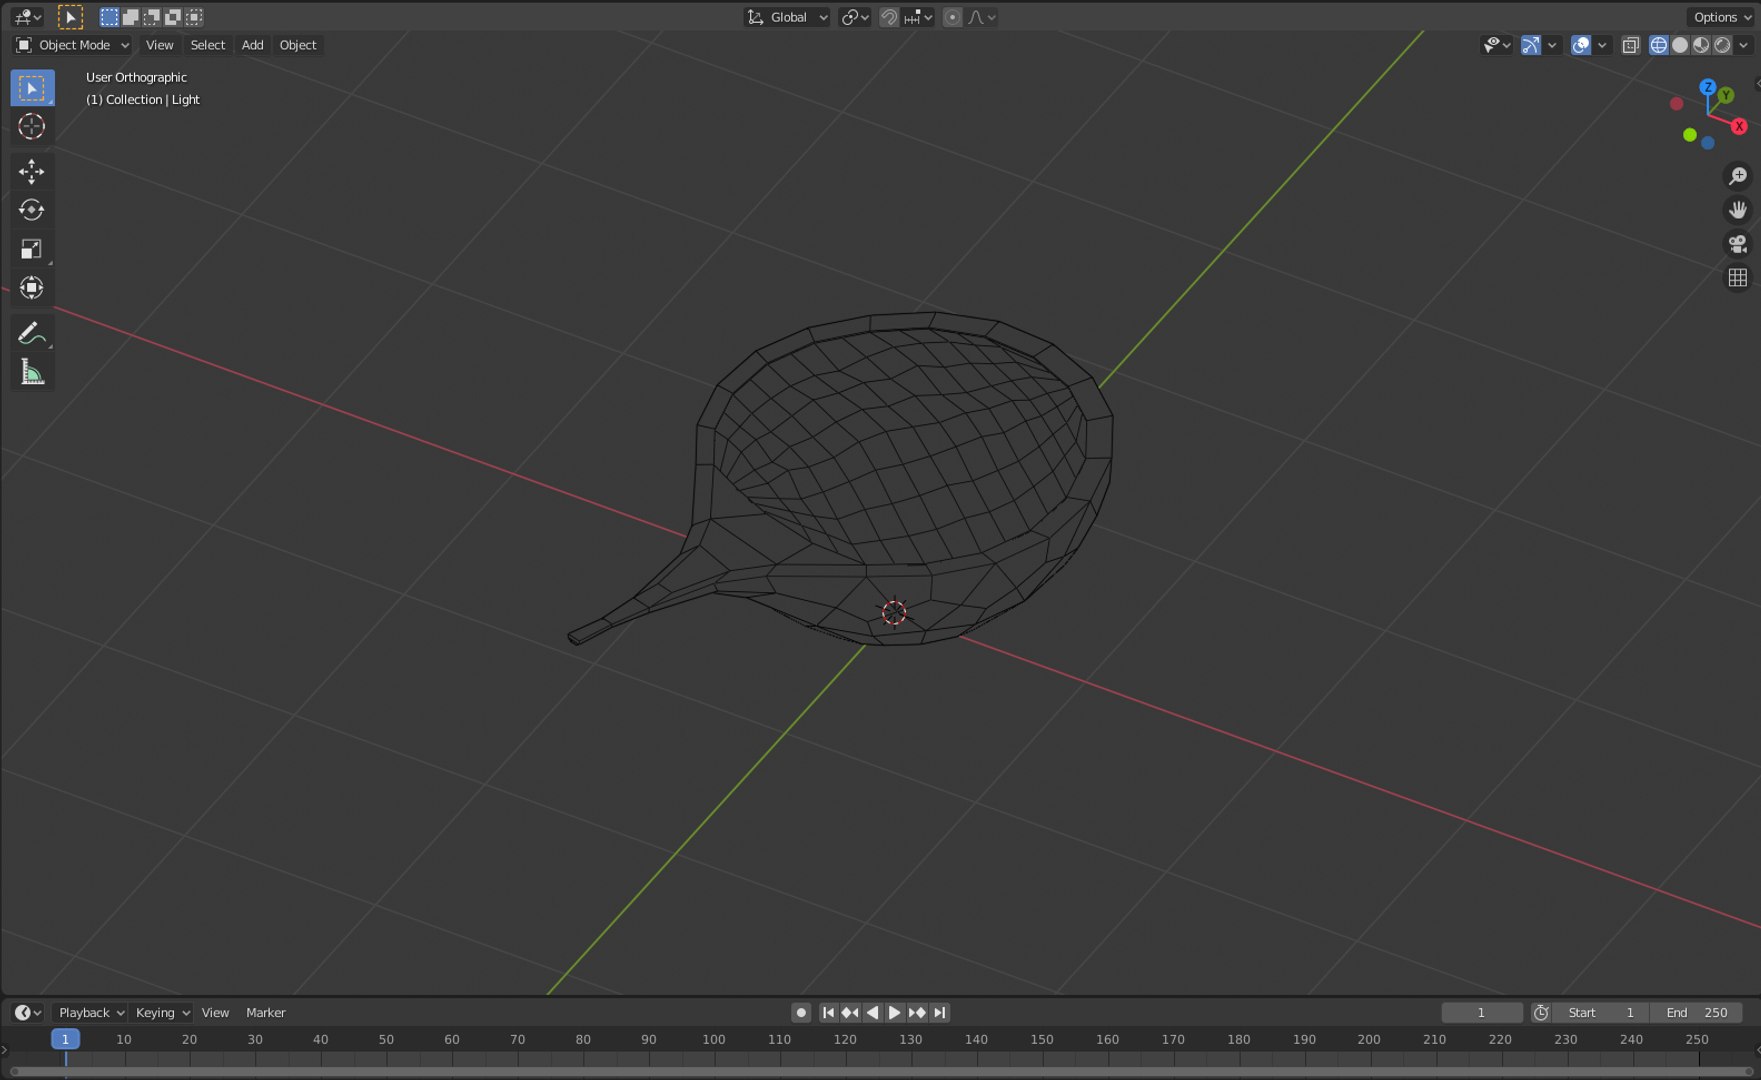Open the Keying dropdown

161,1013
